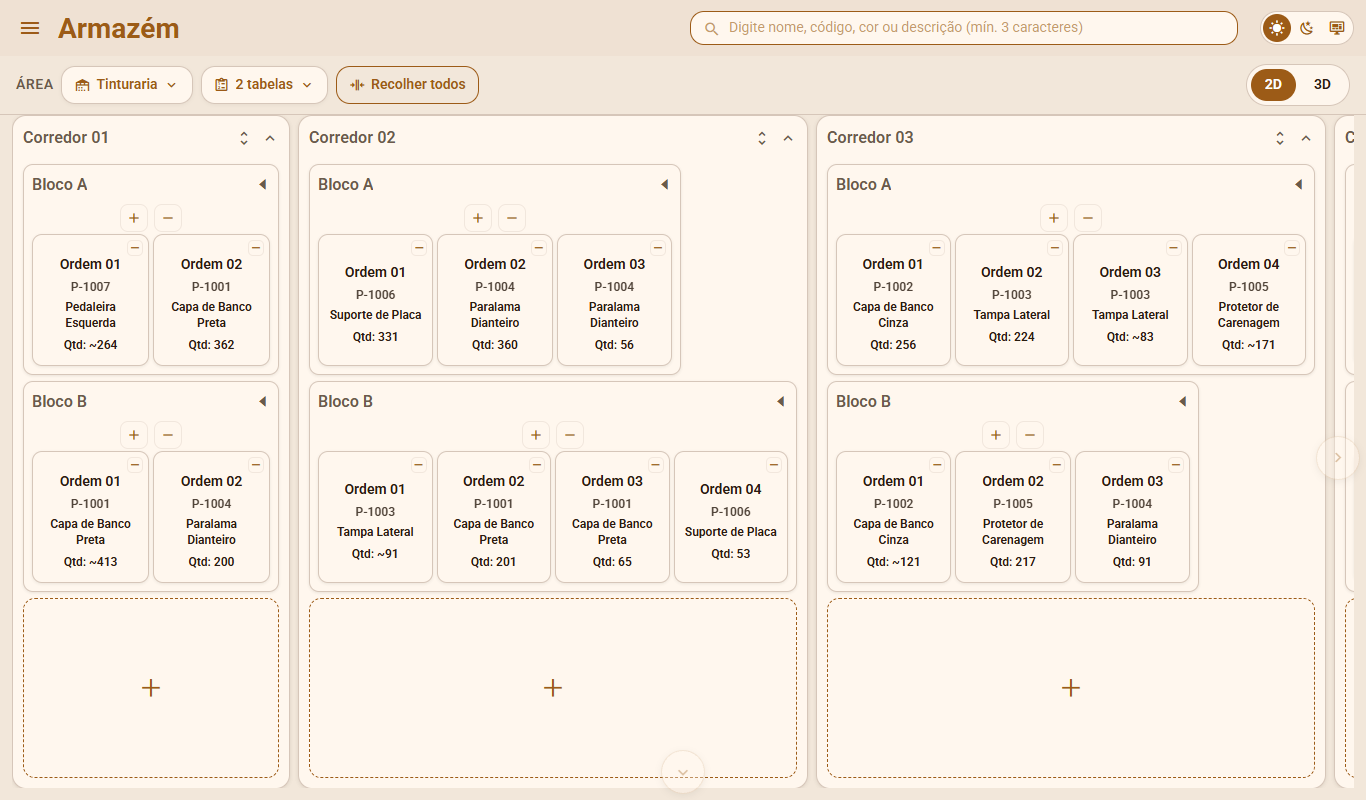The image size is (1366, 800).
Task: Click the plus button in Corredor 02 Bloco B
Action: coord(536,434)
